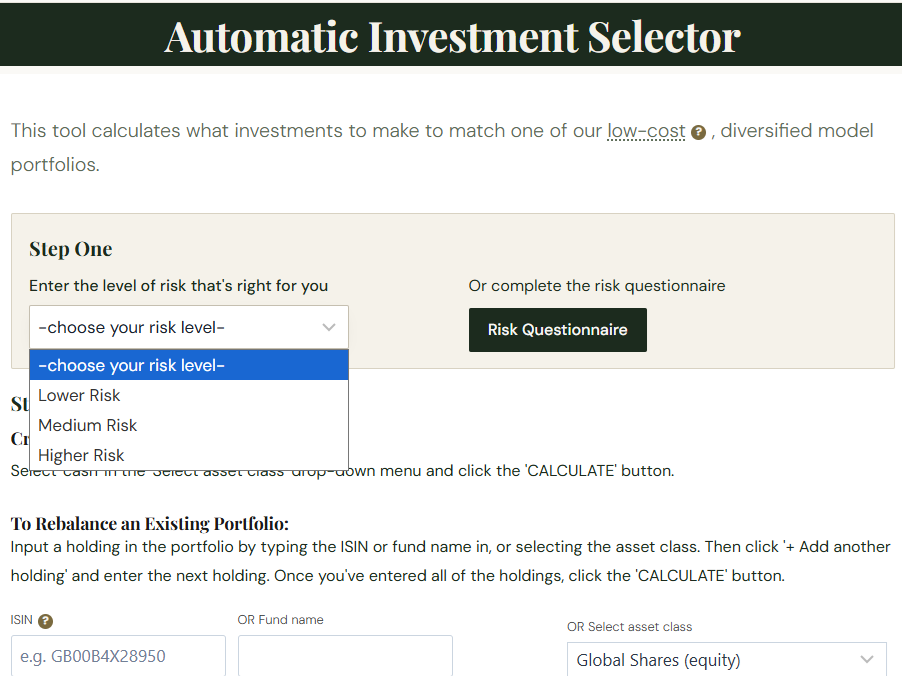Launch the Risk Questionnaire button
Screen dimensions: 902x676
pyautogui.click(x=557, y=330)
